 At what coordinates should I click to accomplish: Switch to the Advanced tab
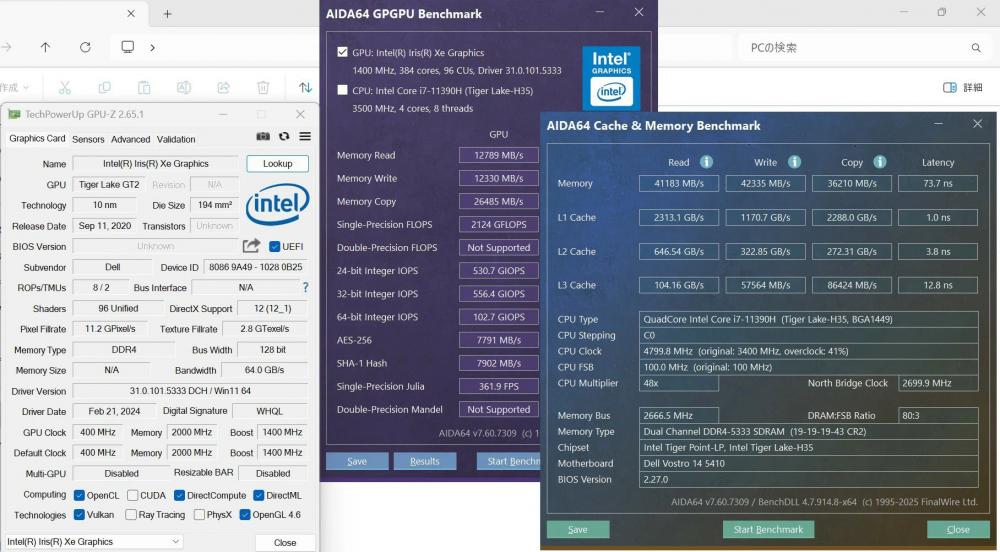pos(131,139)
